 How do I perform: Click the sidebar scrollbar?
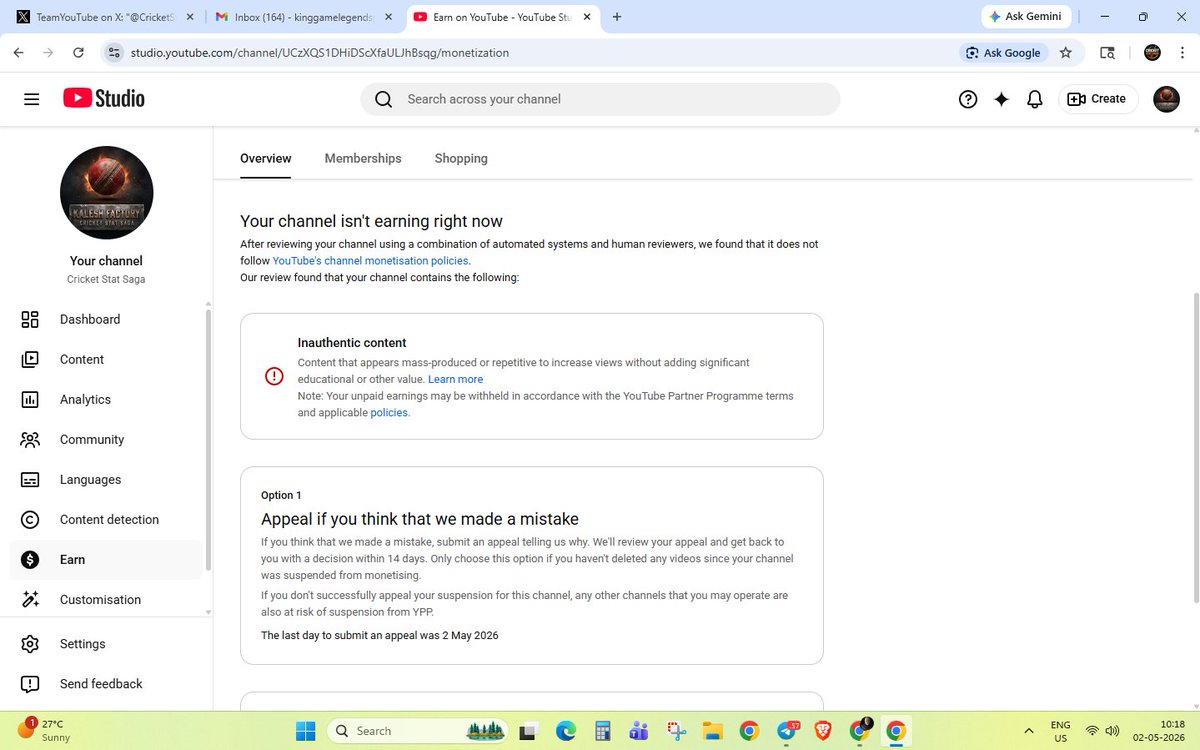point(207,440)
